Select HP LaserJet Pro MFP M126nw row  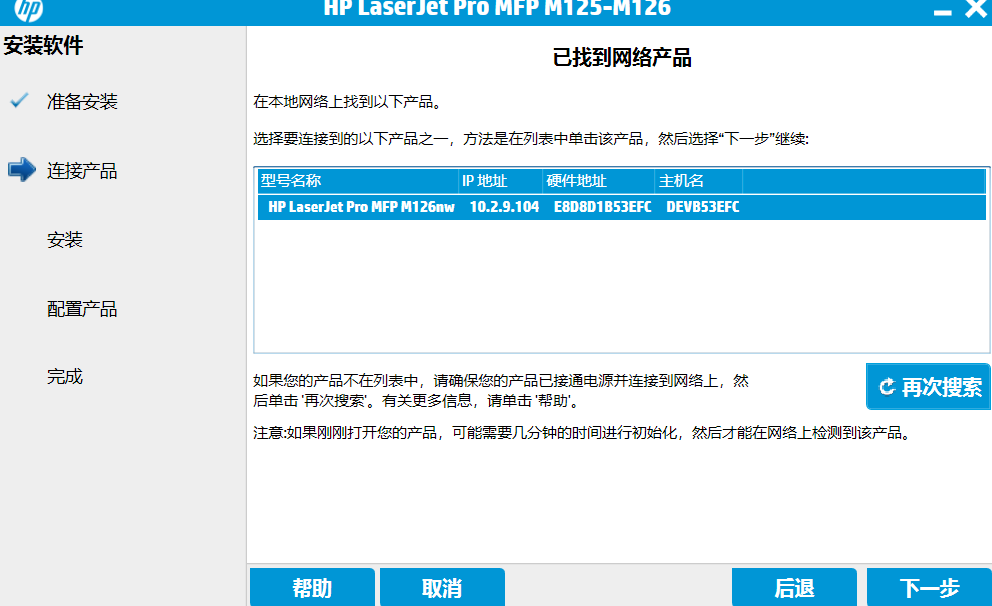click(621, 207)
